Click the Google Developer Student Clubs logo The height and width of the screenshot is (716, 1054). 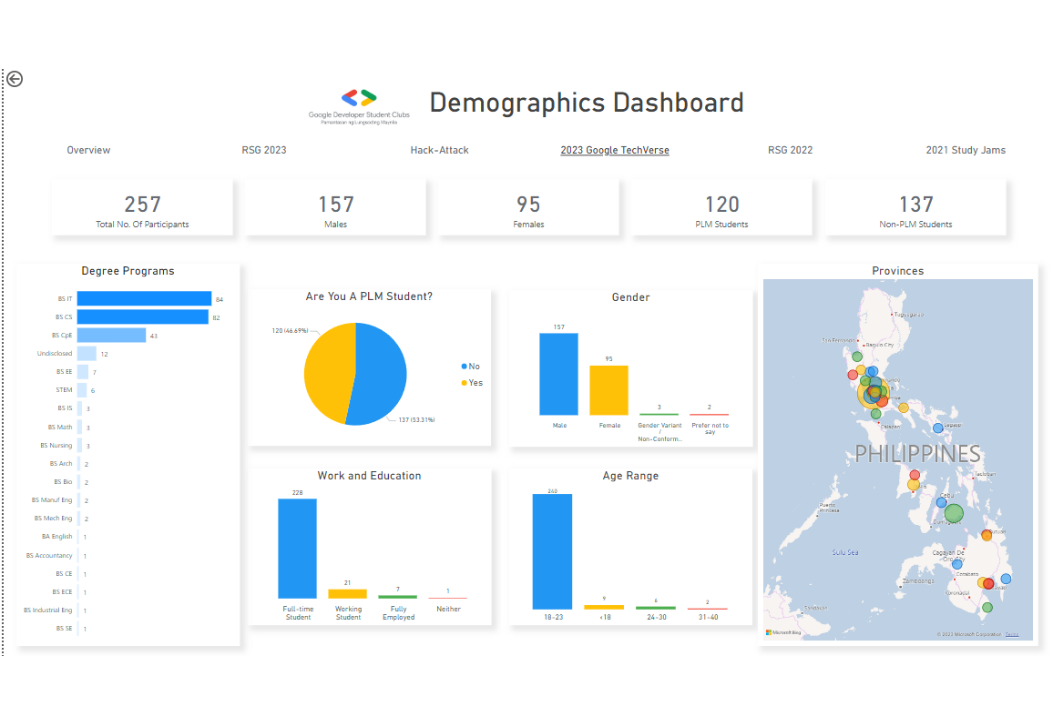[x=359, y=98]
